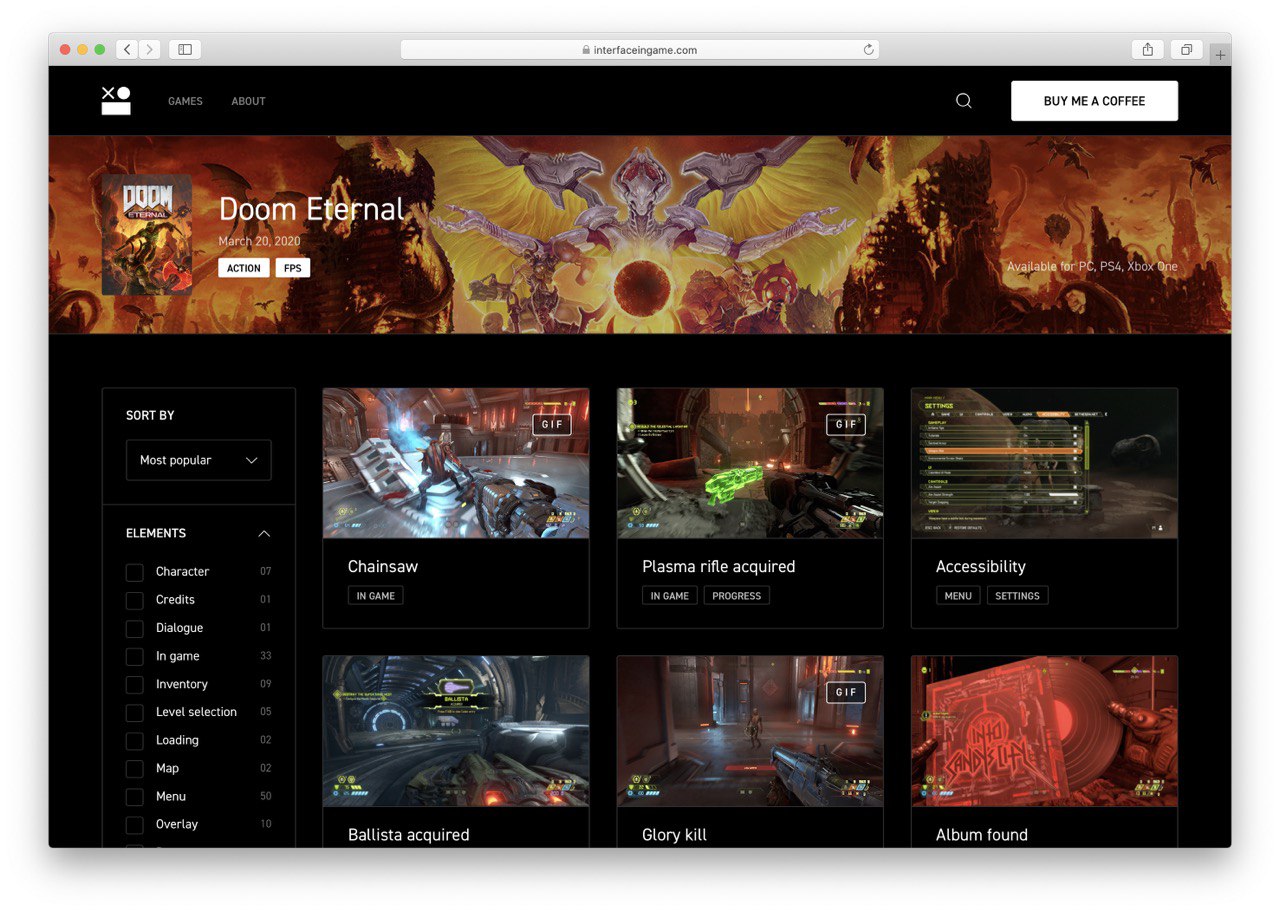Click the Progress tag under Plasma rifle acquired
The image size is (1280, 912).
(x=737, y=596)
